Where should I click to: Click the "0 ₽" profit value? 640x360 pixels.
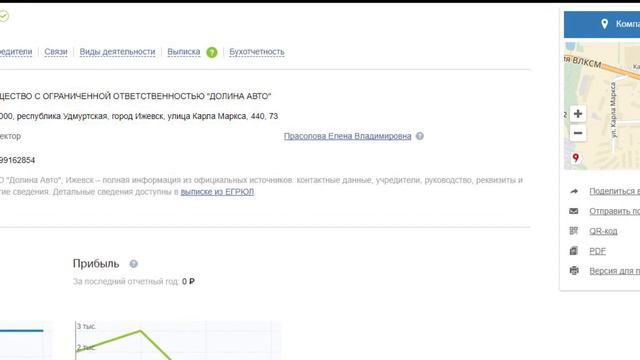point(189,282)
